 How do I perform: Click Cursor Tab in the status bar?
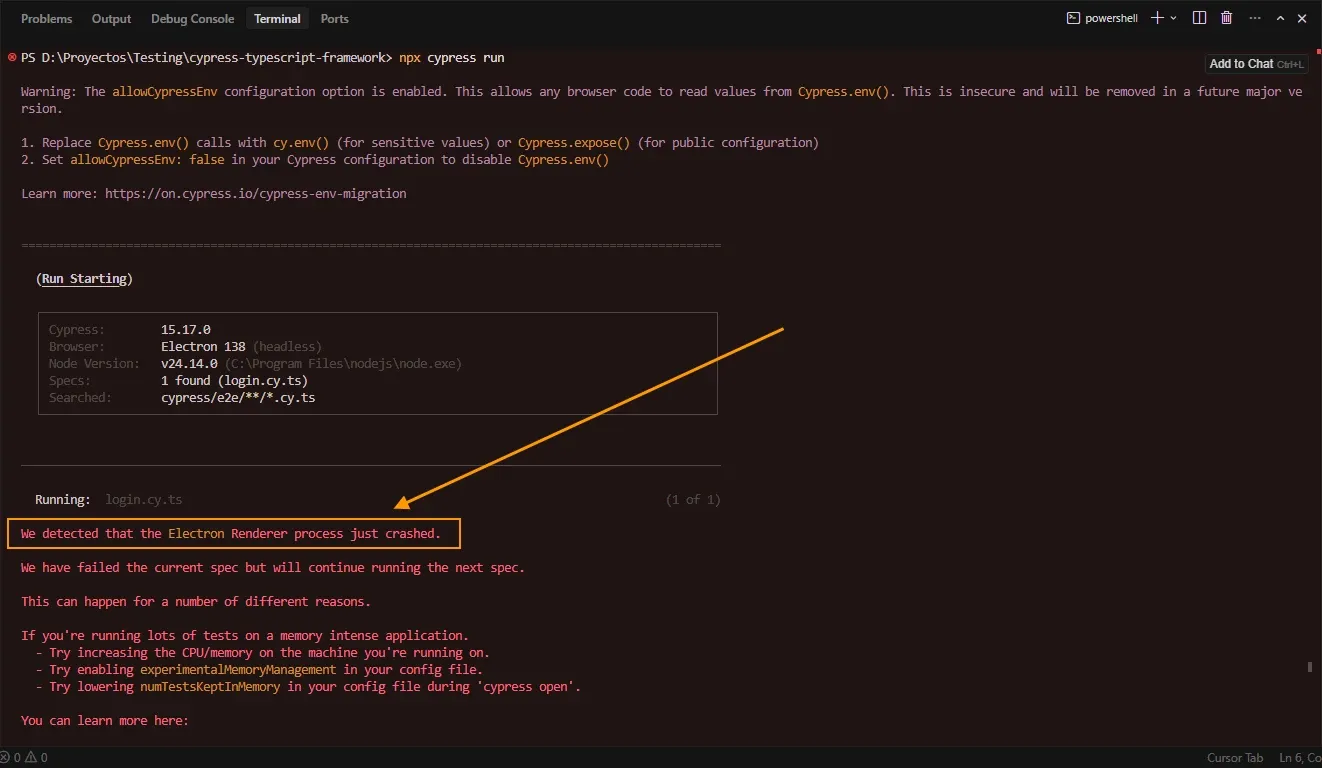tap(1235, 758)
